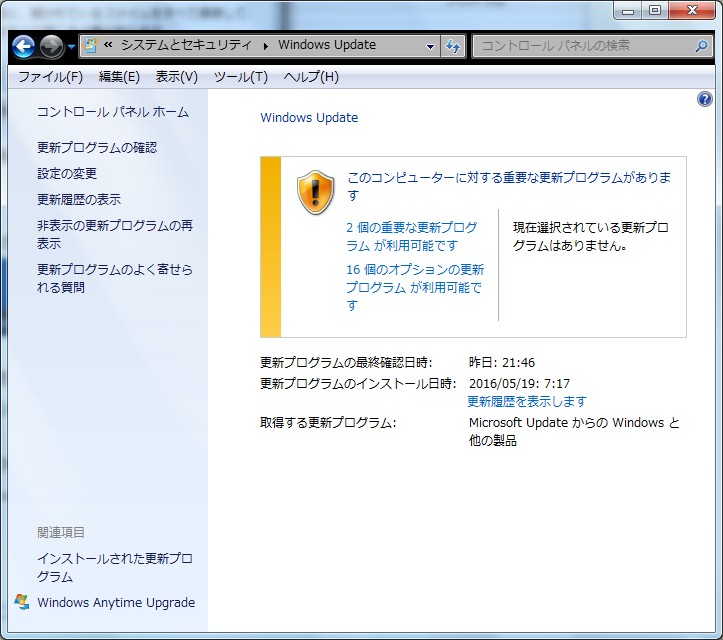
Task: Open 設定の変更 in the sidebar
Action: (x=67, y=174)
